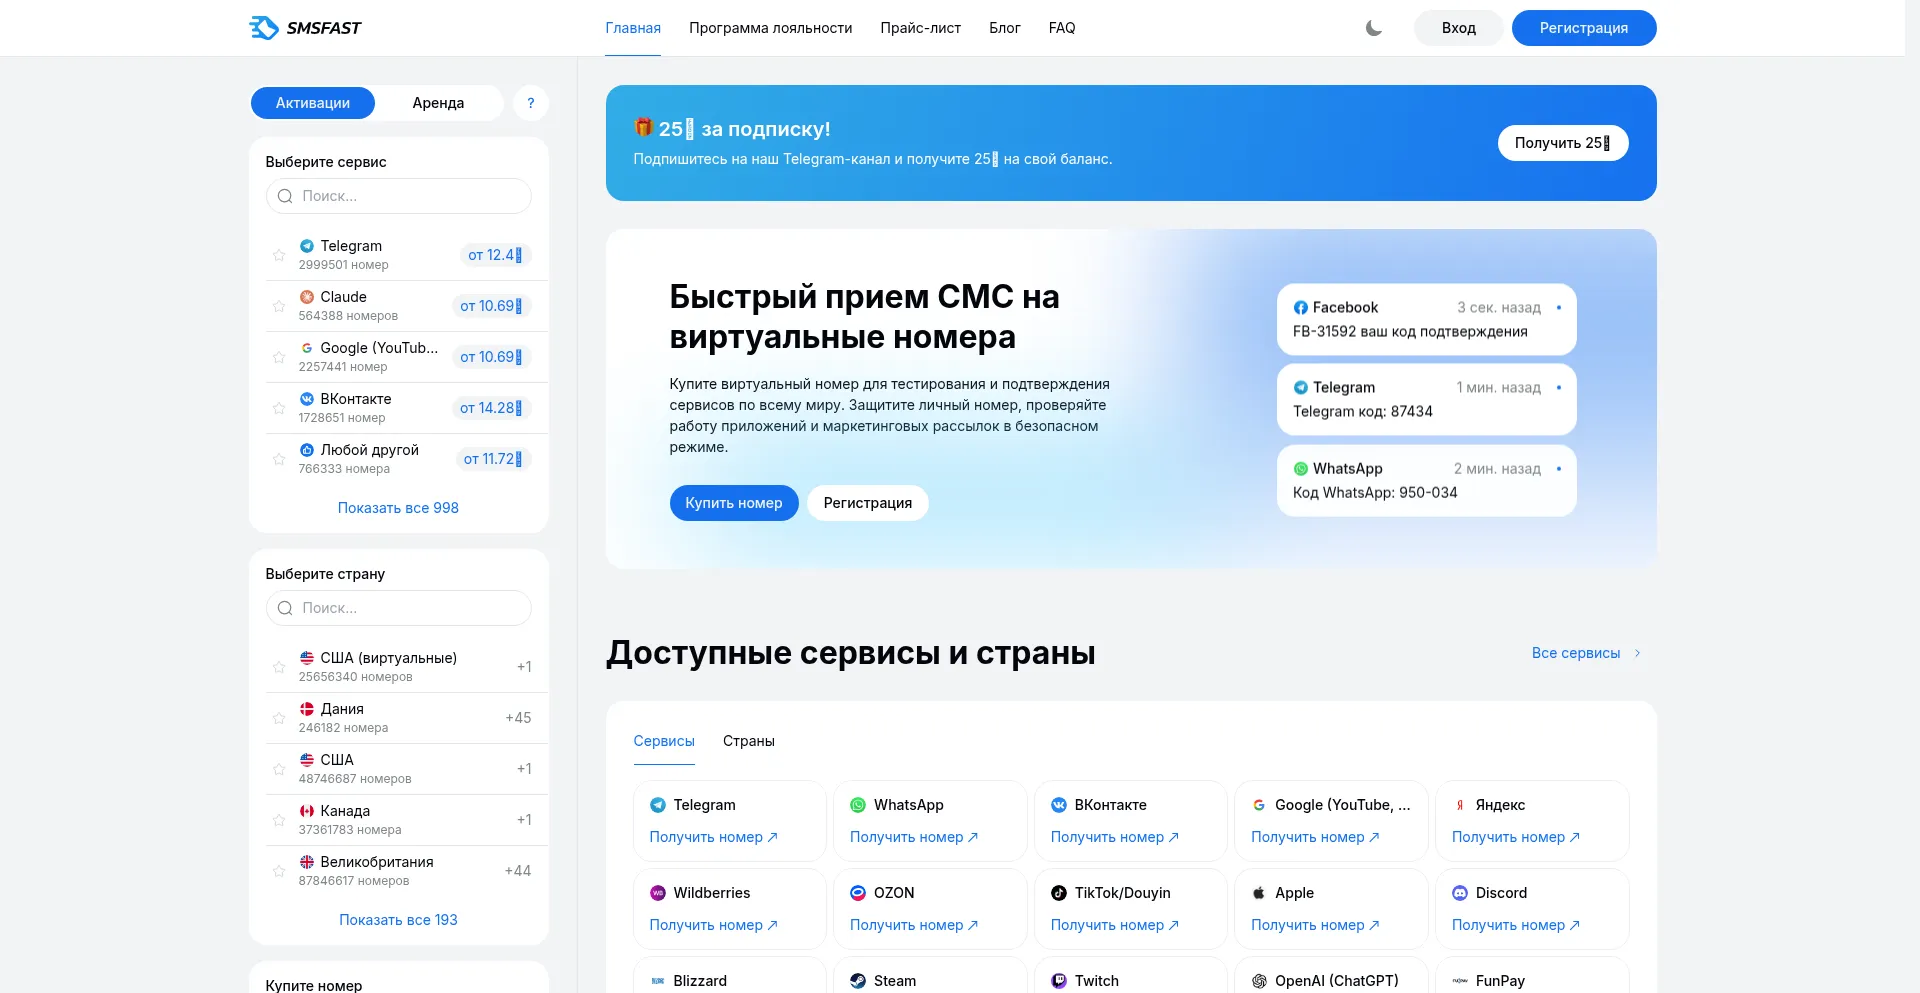Select the Сервисы tab
The height and width of the screenshot is (993, 1920).
664,741
